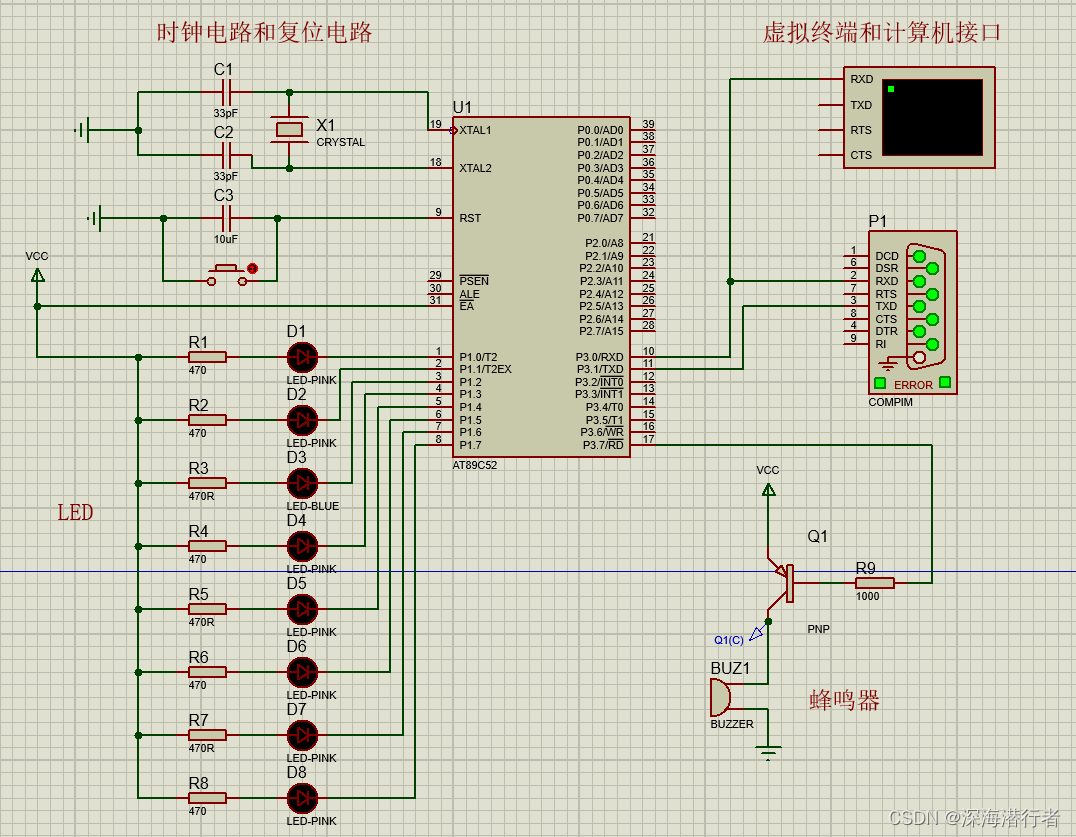Image resolution: width=1076 pixels, height=837 pixels.
Task: Click the CRYSTAL oscillator X1
Action: (288, 130)
